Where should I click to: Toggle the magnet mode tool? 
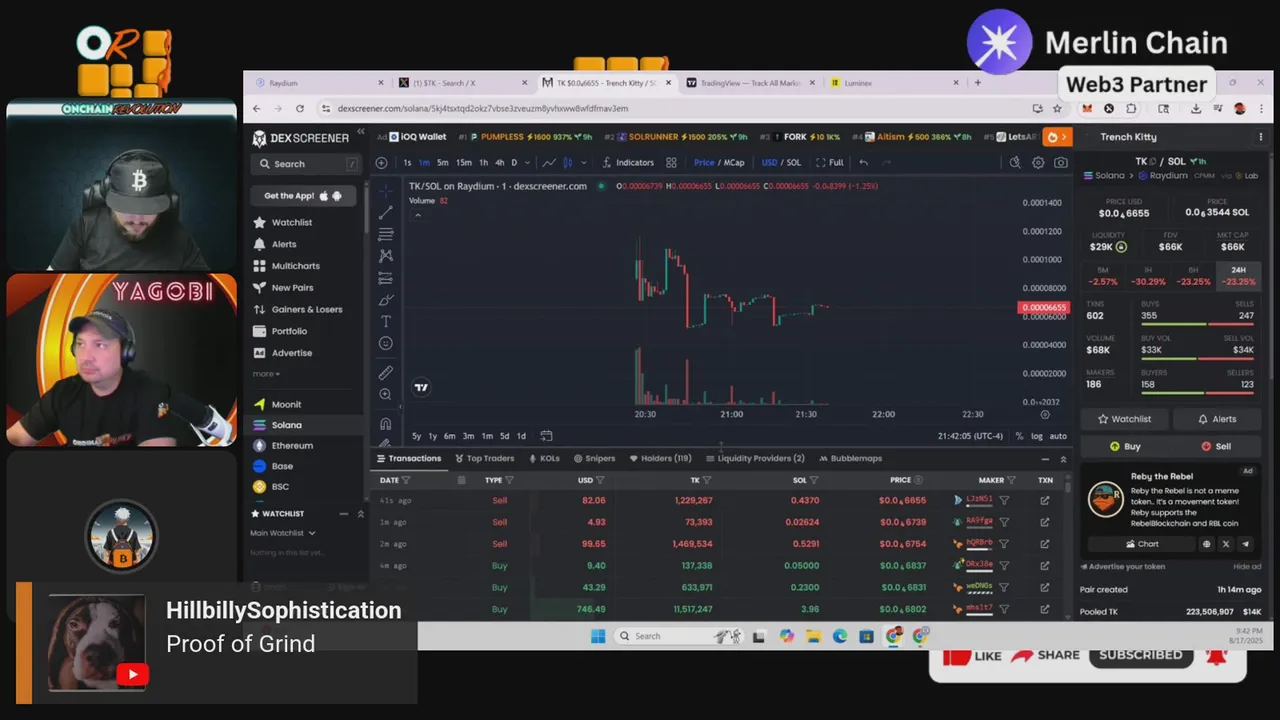(x=385, y=423)
